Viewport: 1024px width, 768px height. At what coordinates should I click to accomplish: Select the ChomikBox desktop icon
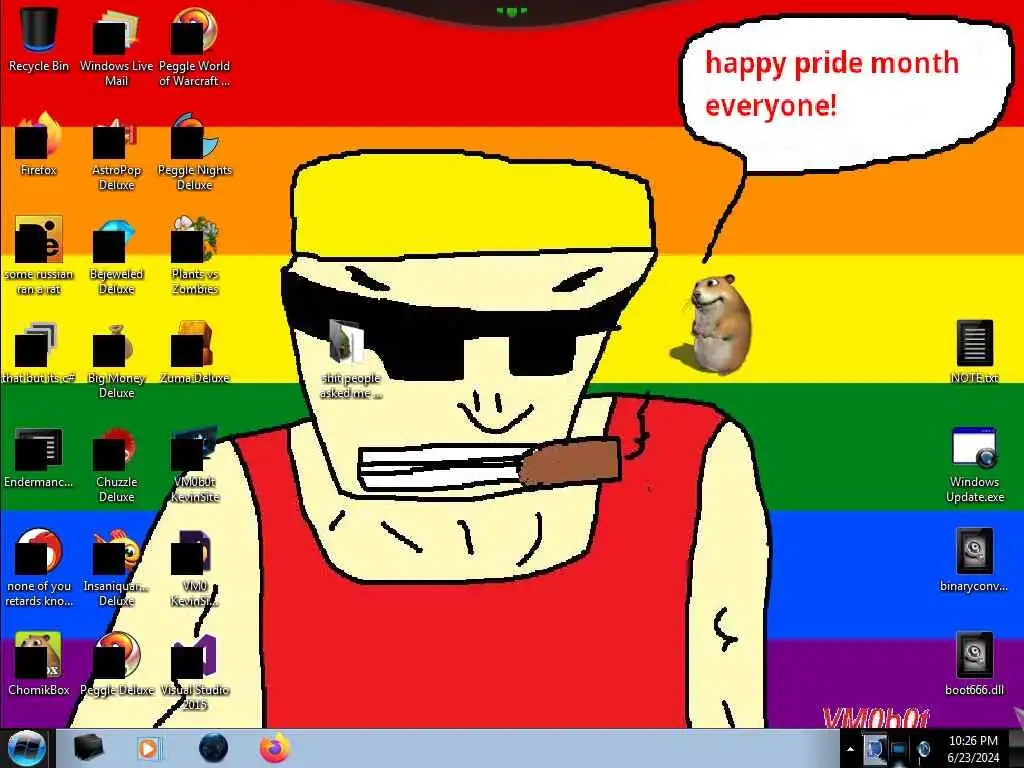pos(39,664)
